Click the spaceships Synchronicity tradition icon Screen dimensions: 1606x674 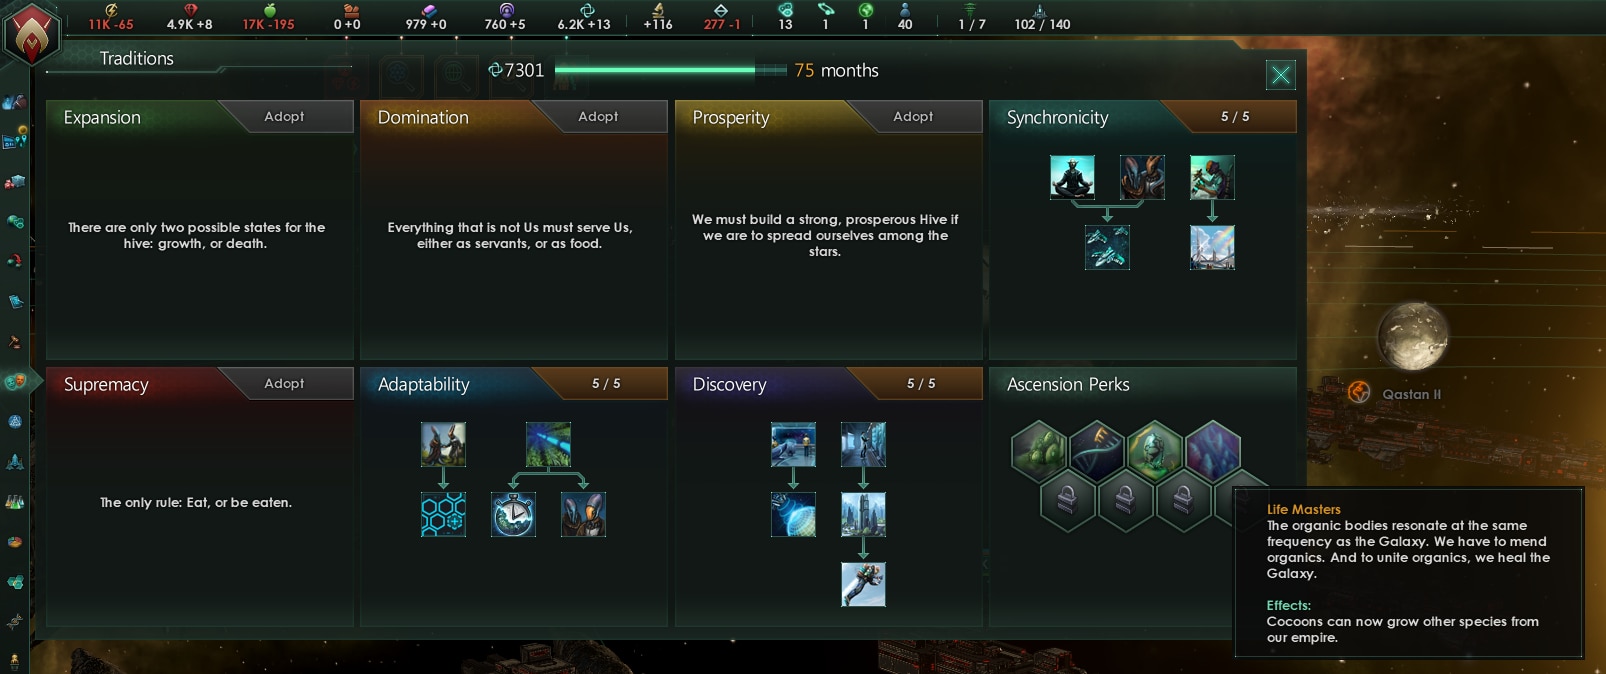(x=1107, y=247)
